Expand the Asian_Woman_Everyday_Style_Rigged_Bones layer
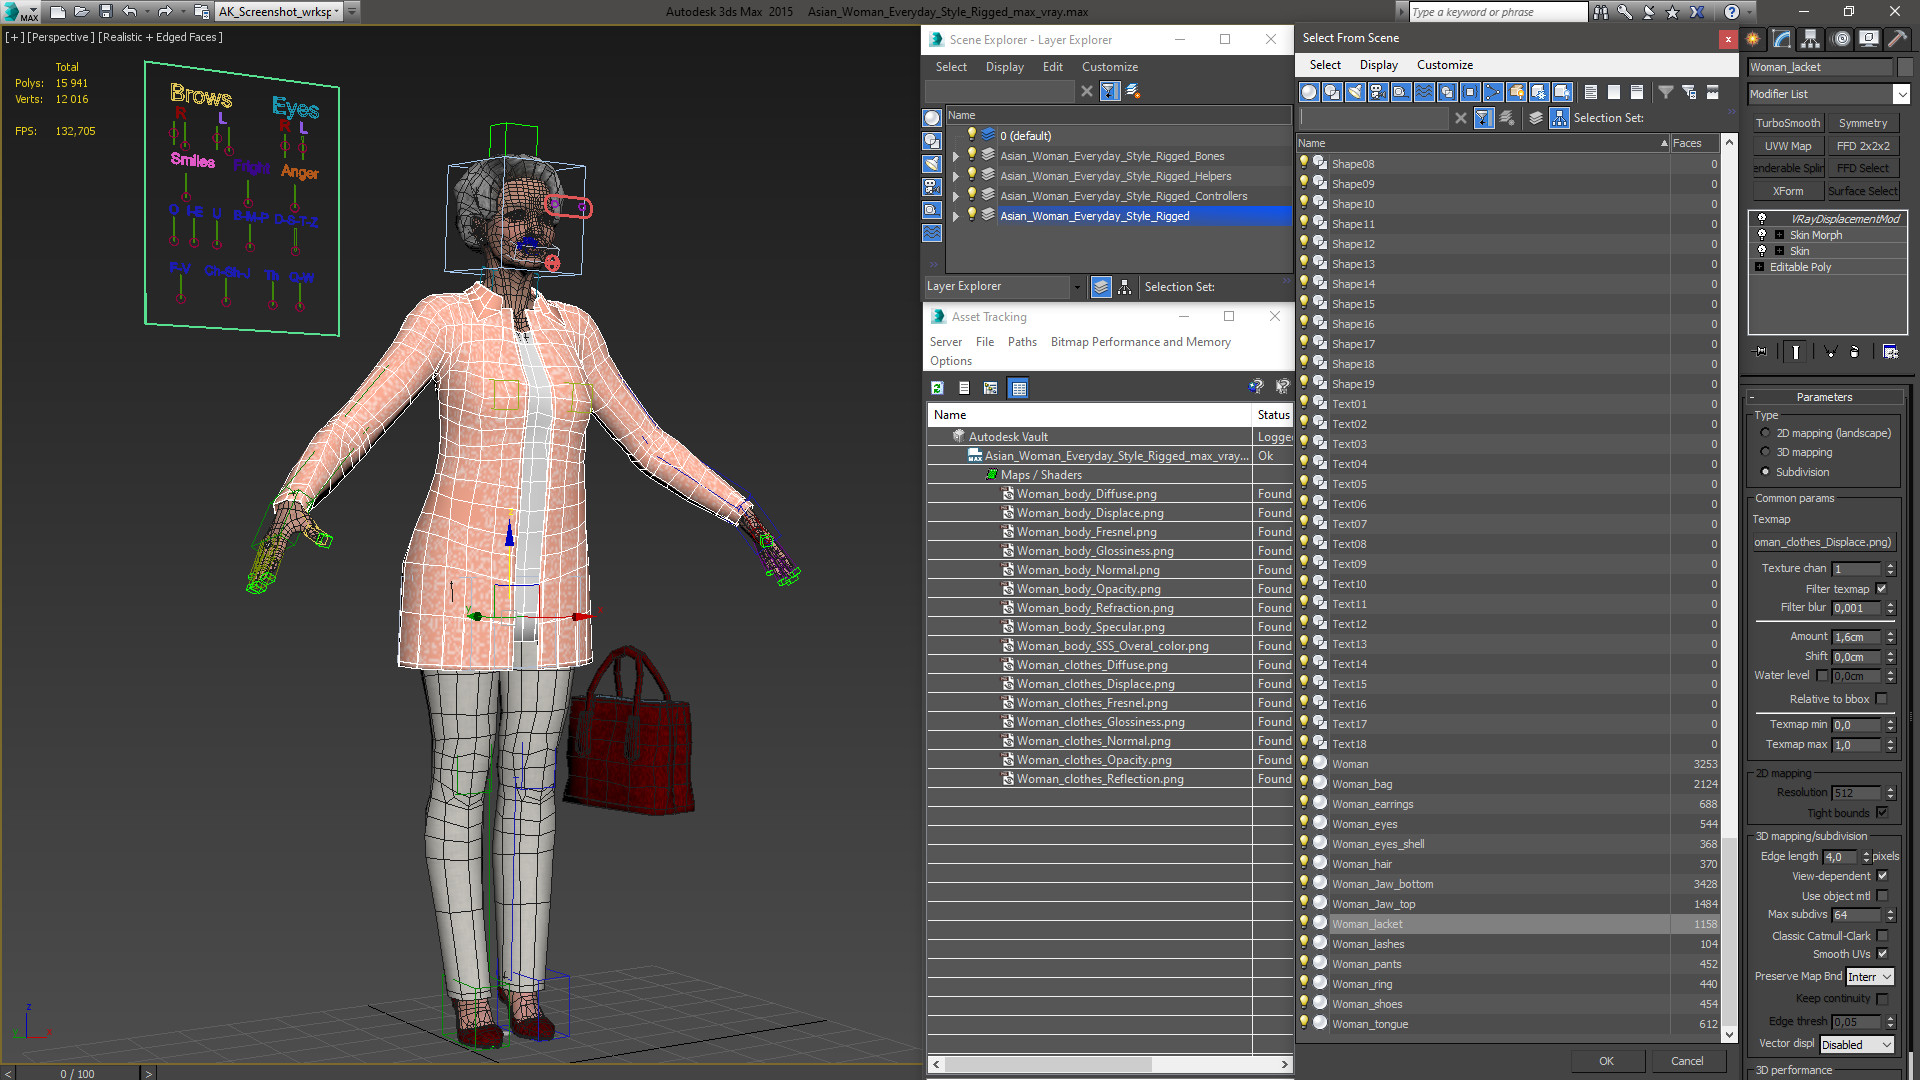Image resolution: width=1920 pixels, height=1080 pixels. tap(956, 156)
